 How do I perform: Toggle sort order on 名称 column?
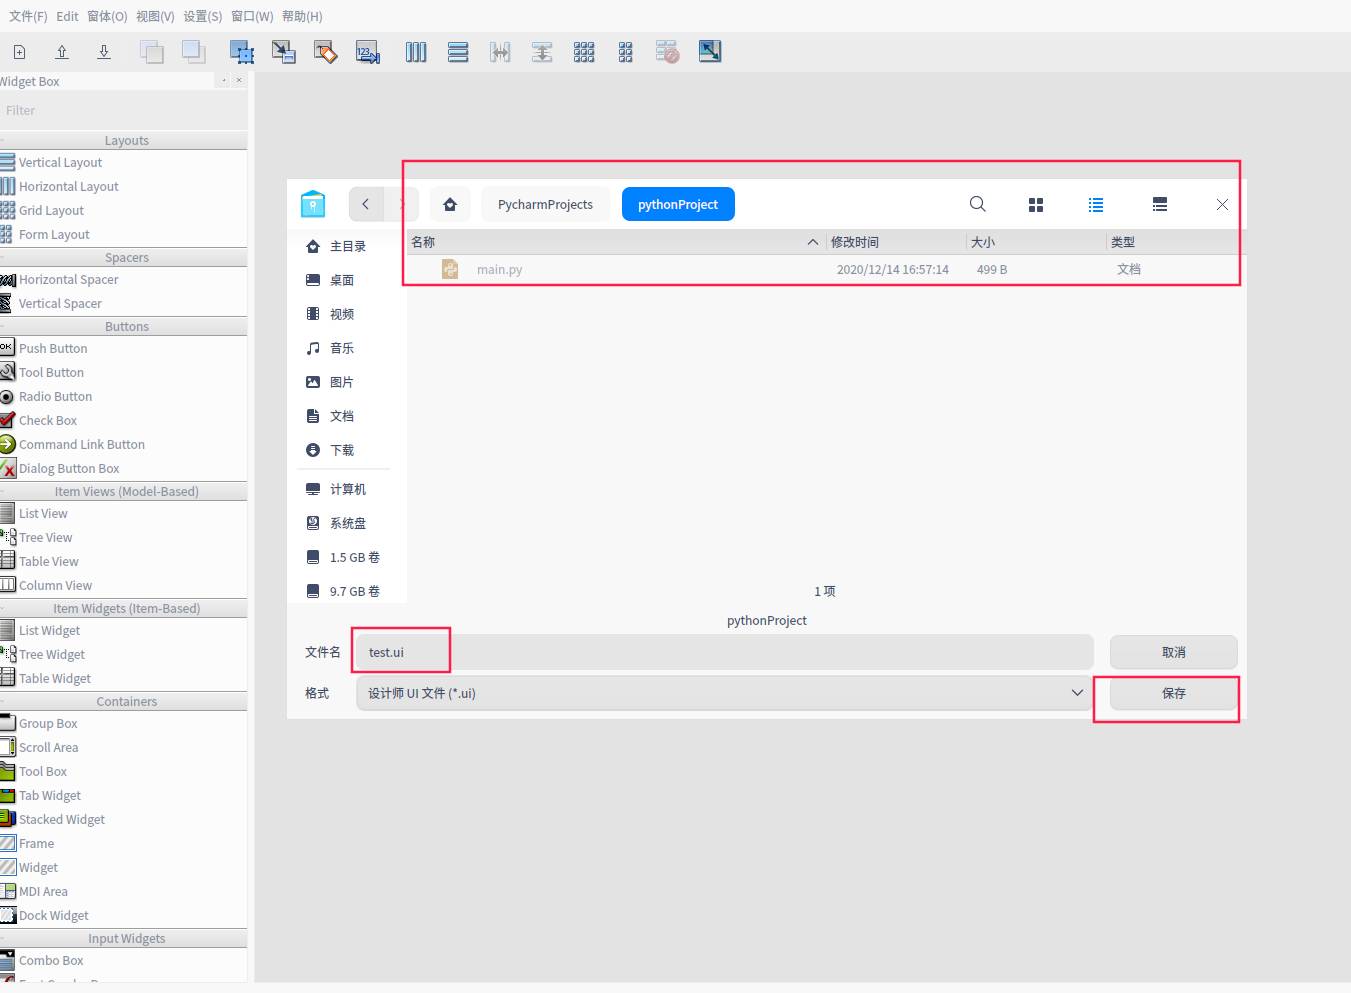point(422,241)
